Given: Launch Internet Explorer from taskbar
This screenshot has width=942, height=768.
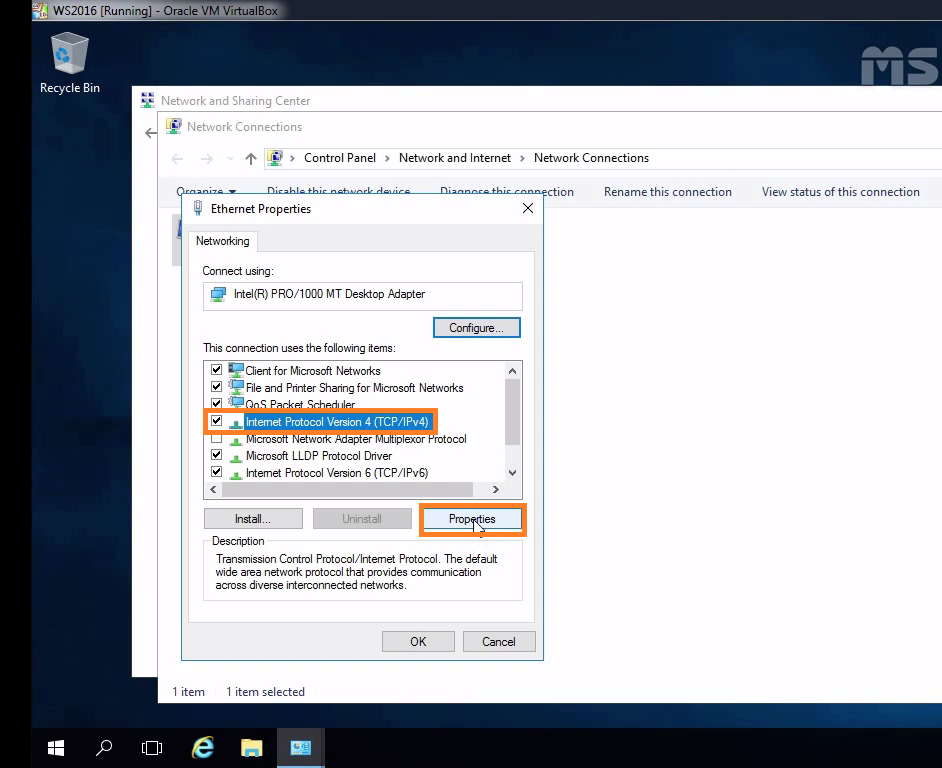Looking at the screenshot, I should coord(202,748).
